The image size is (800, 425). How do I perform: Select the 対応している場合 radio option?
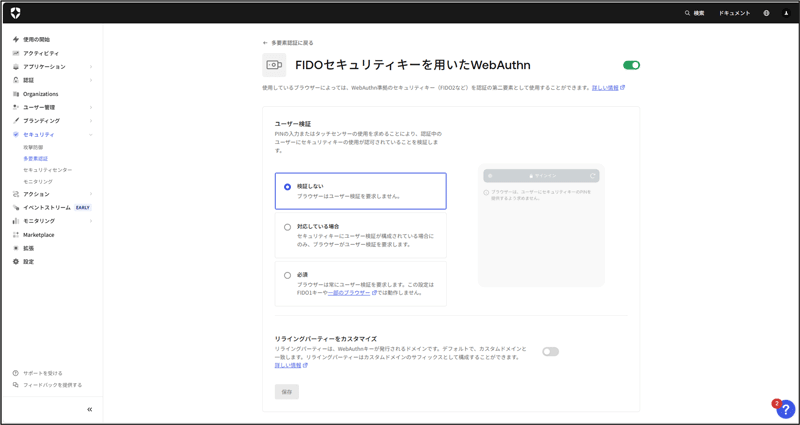point(287,227)
